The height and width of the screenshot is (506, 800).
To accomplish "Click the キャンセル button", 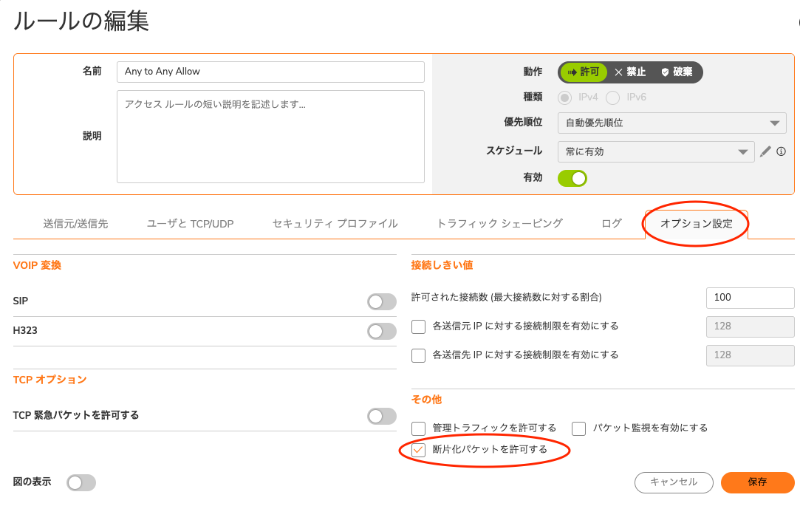I will click(x=673, y=482).
